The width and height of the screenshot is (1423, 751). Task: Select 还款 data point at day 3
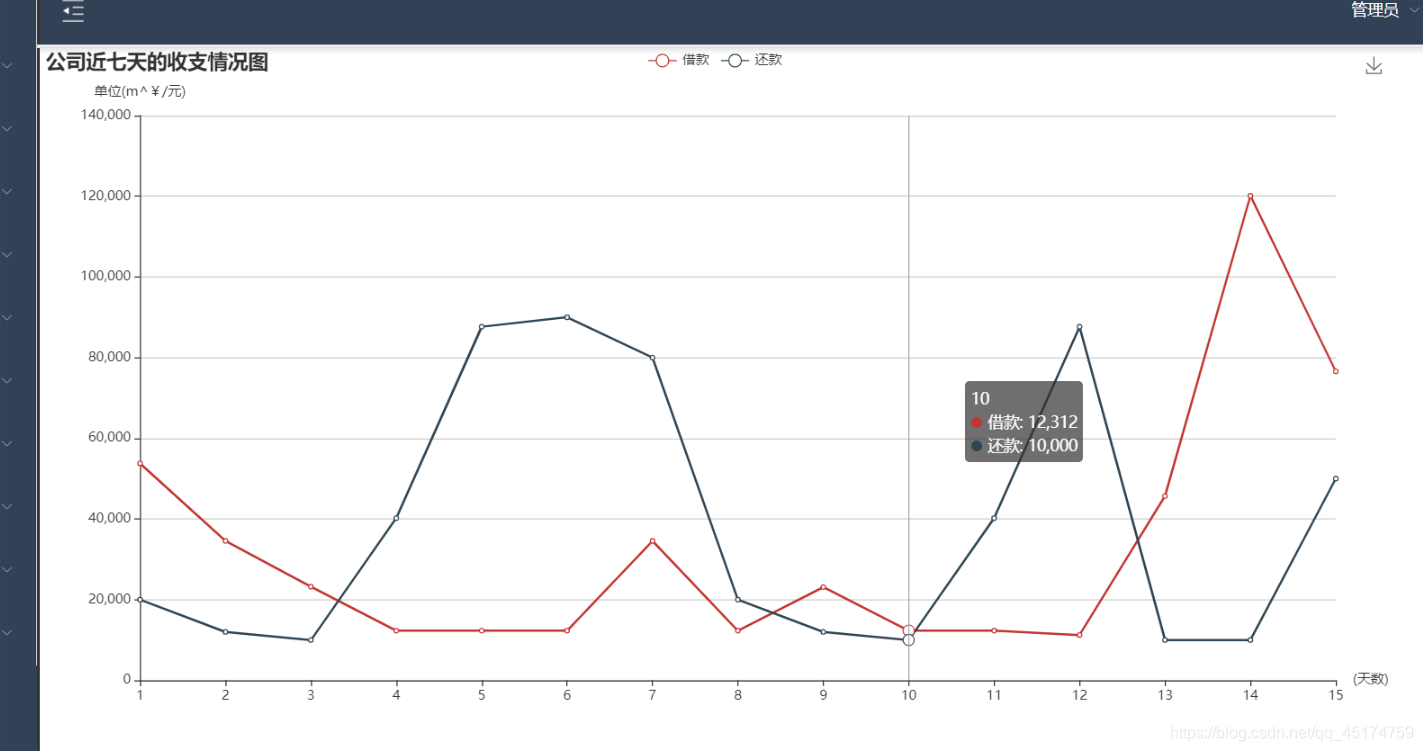[x=311, y=640]
